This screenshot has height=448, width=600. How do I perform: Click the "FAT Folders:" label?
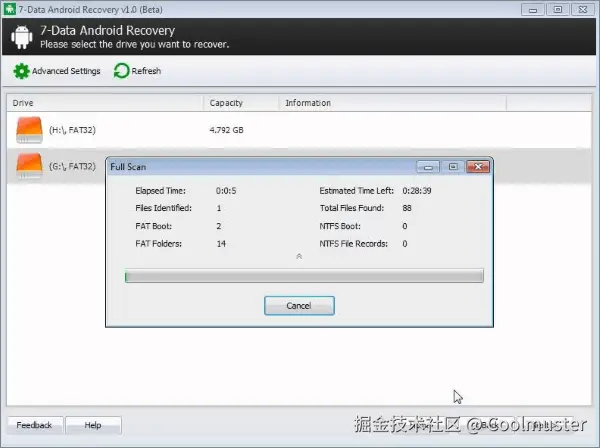tap(158, 244)
